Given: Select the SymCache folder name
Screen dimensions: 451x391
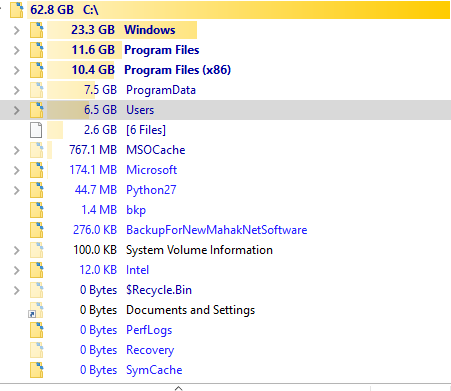Looking at the screenshot, I should 154,370.
